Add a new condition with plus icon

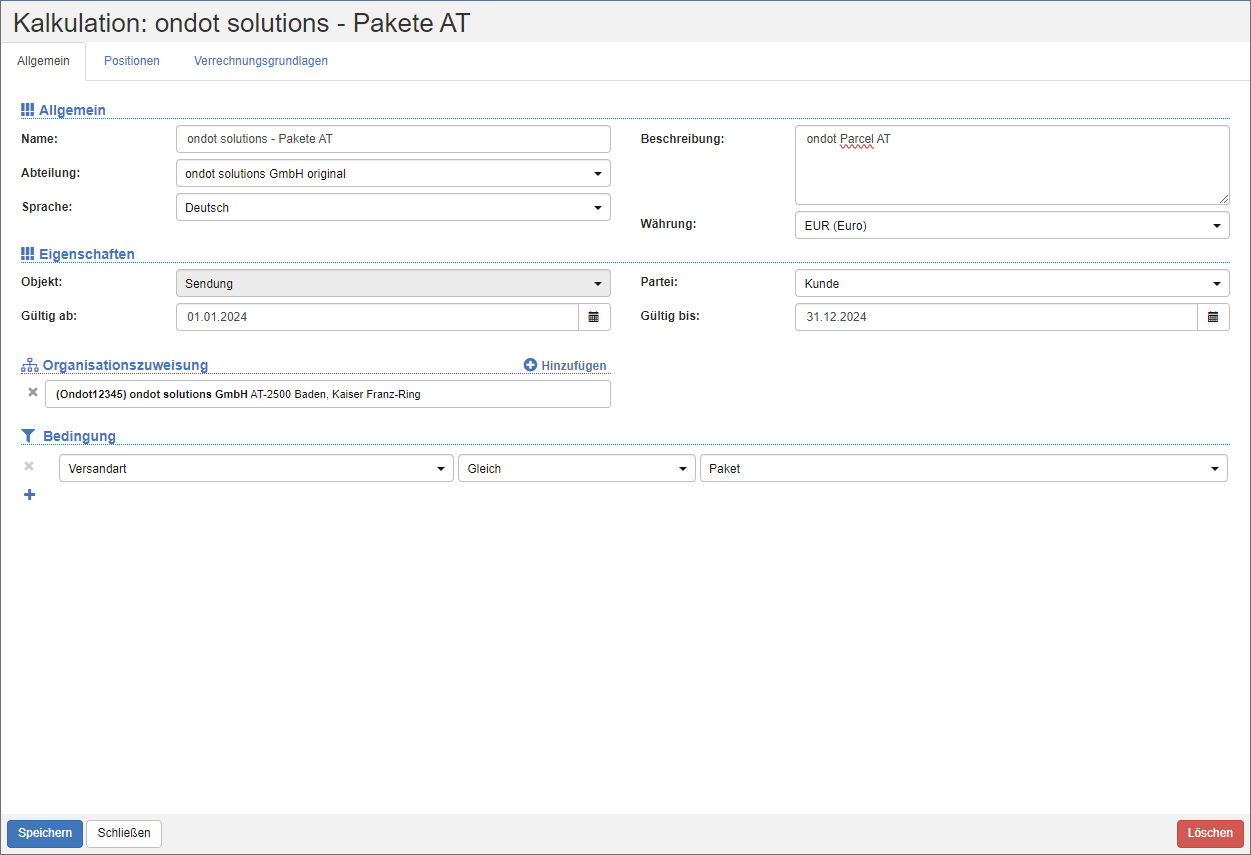[x=29, y=494]
